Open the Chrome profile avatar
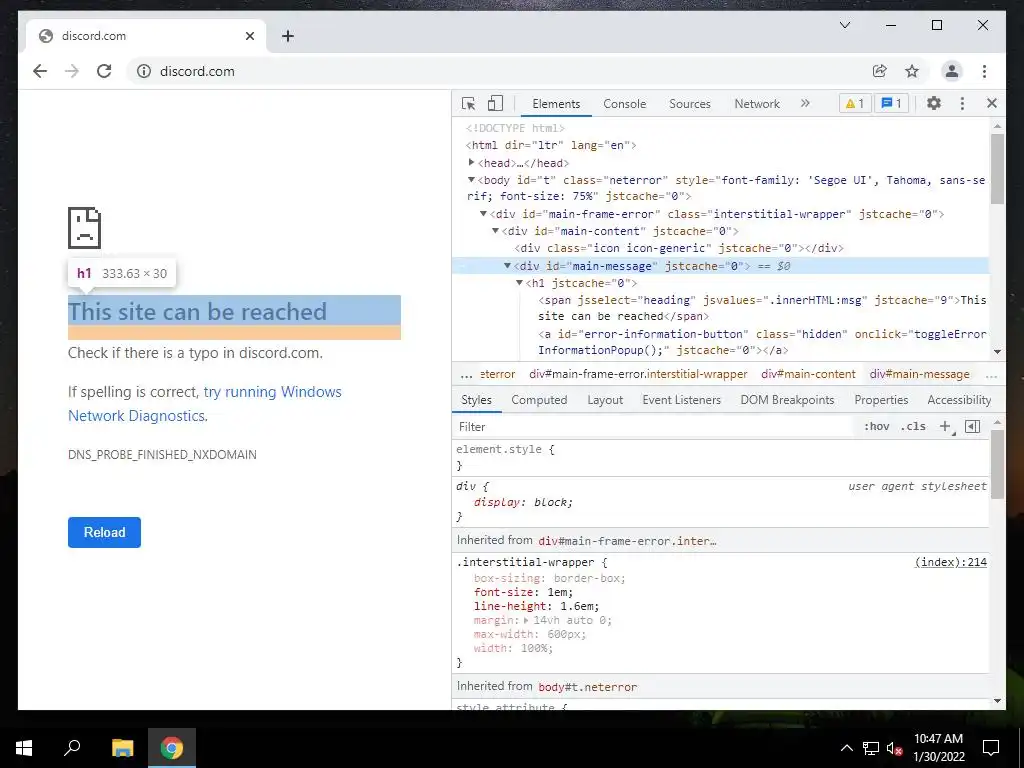Image resolution: width=1024 pixels, height=768 pixels. click(952, 71)
